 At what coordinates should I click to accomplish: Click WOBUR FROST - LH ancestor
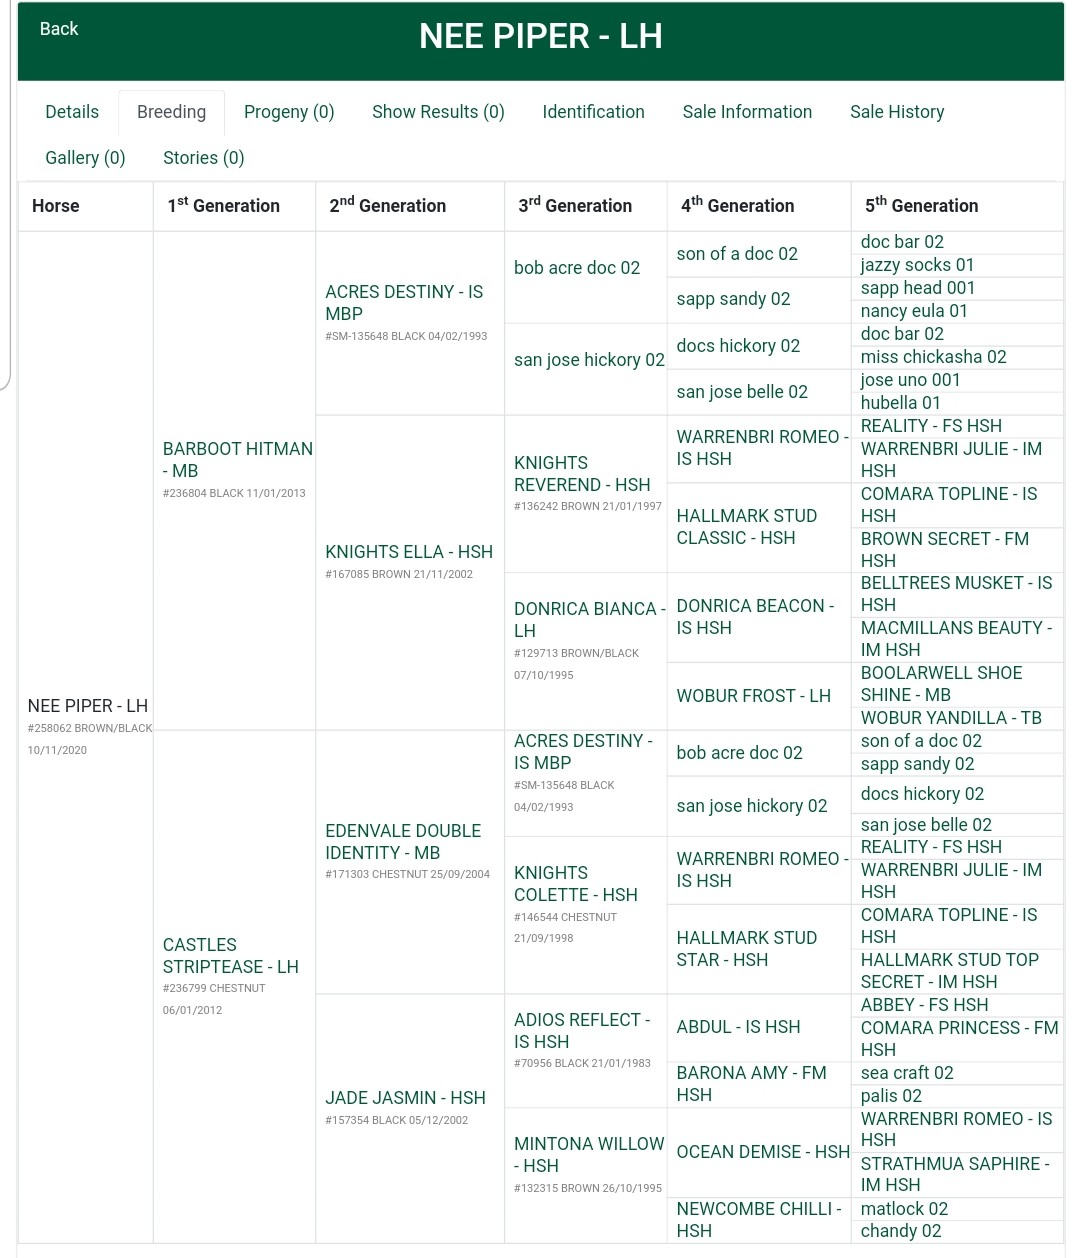click(x=753, y=696)
